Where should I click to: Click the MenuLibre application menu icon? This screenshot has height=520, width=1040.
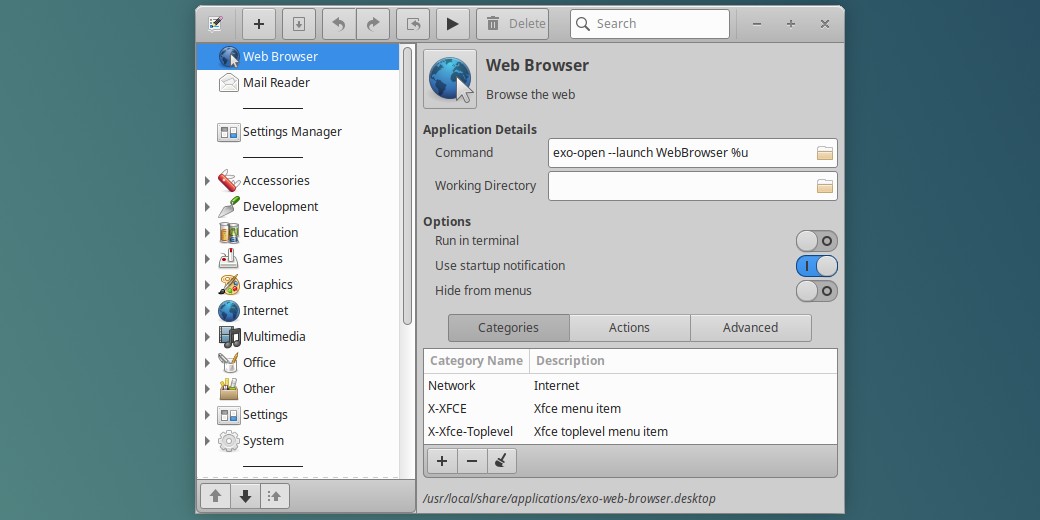215,24
